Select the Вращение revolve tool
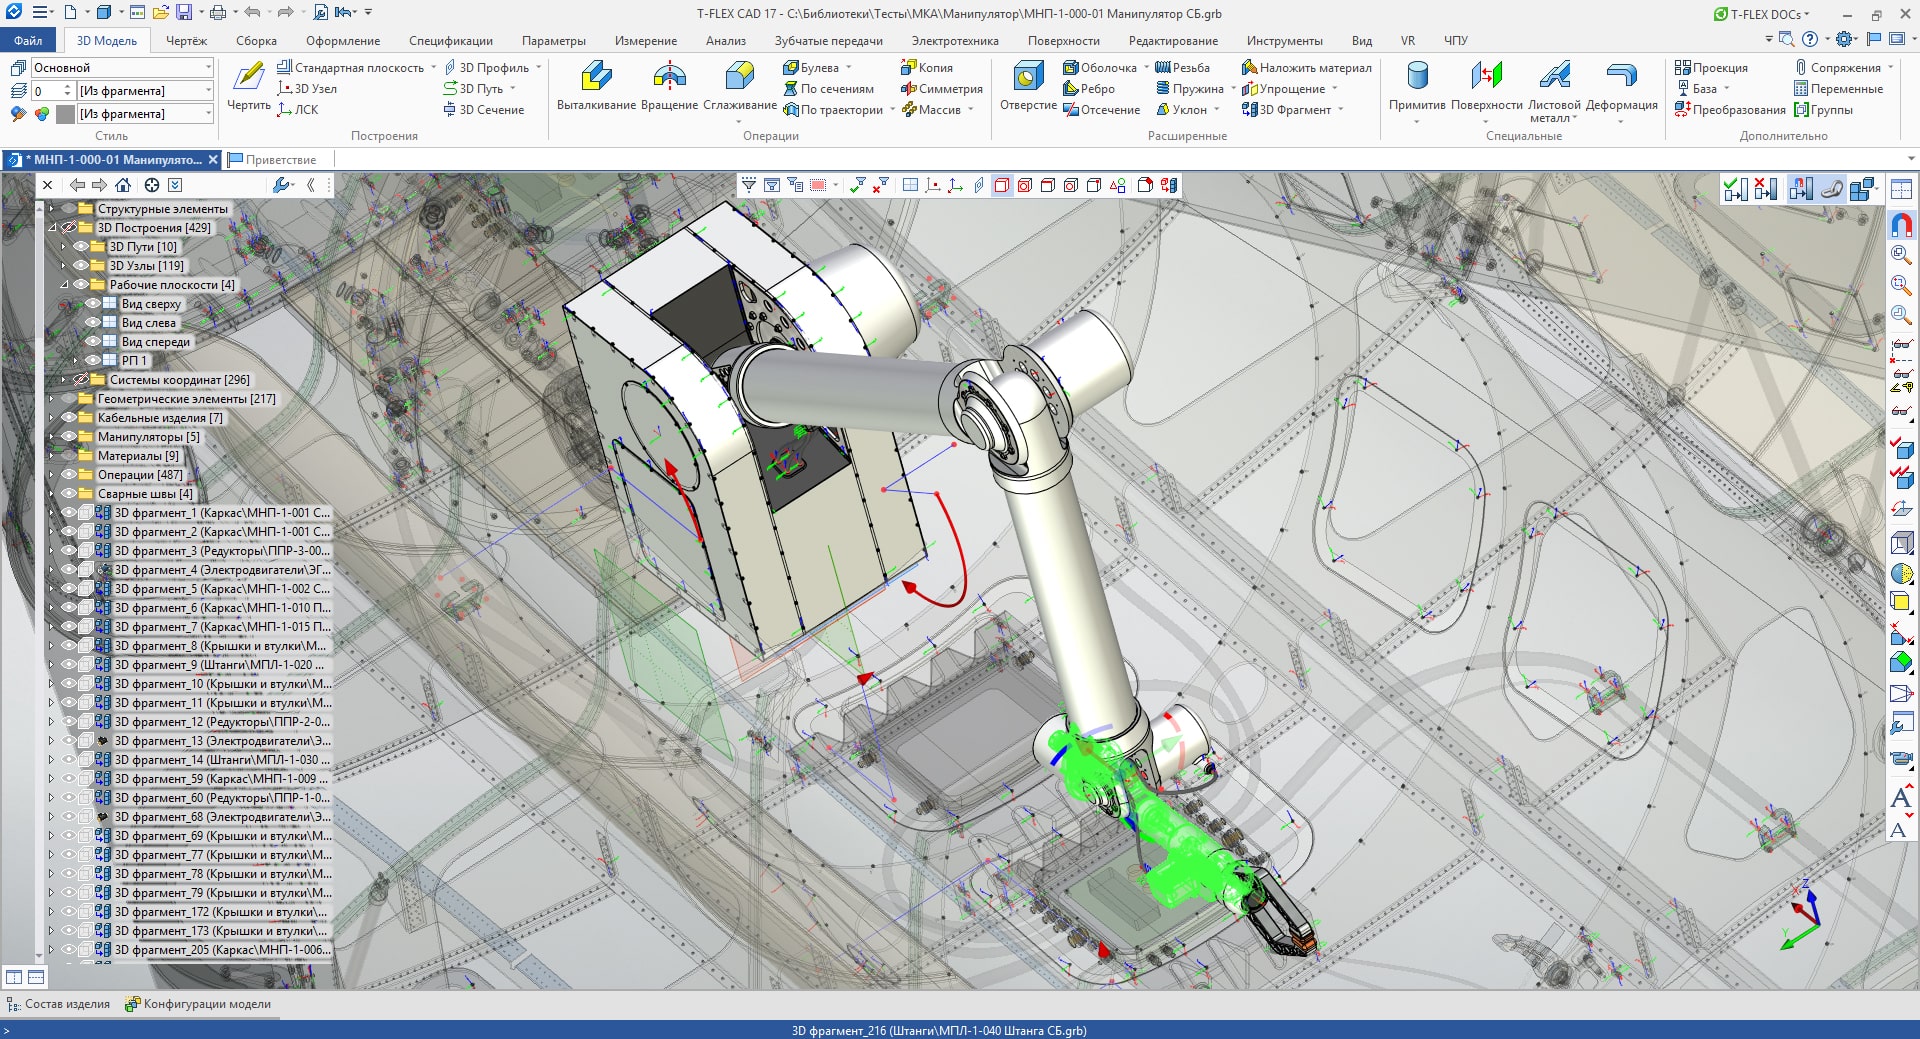This screenshot has width=1920, height=1039. (x=669, y=85)
